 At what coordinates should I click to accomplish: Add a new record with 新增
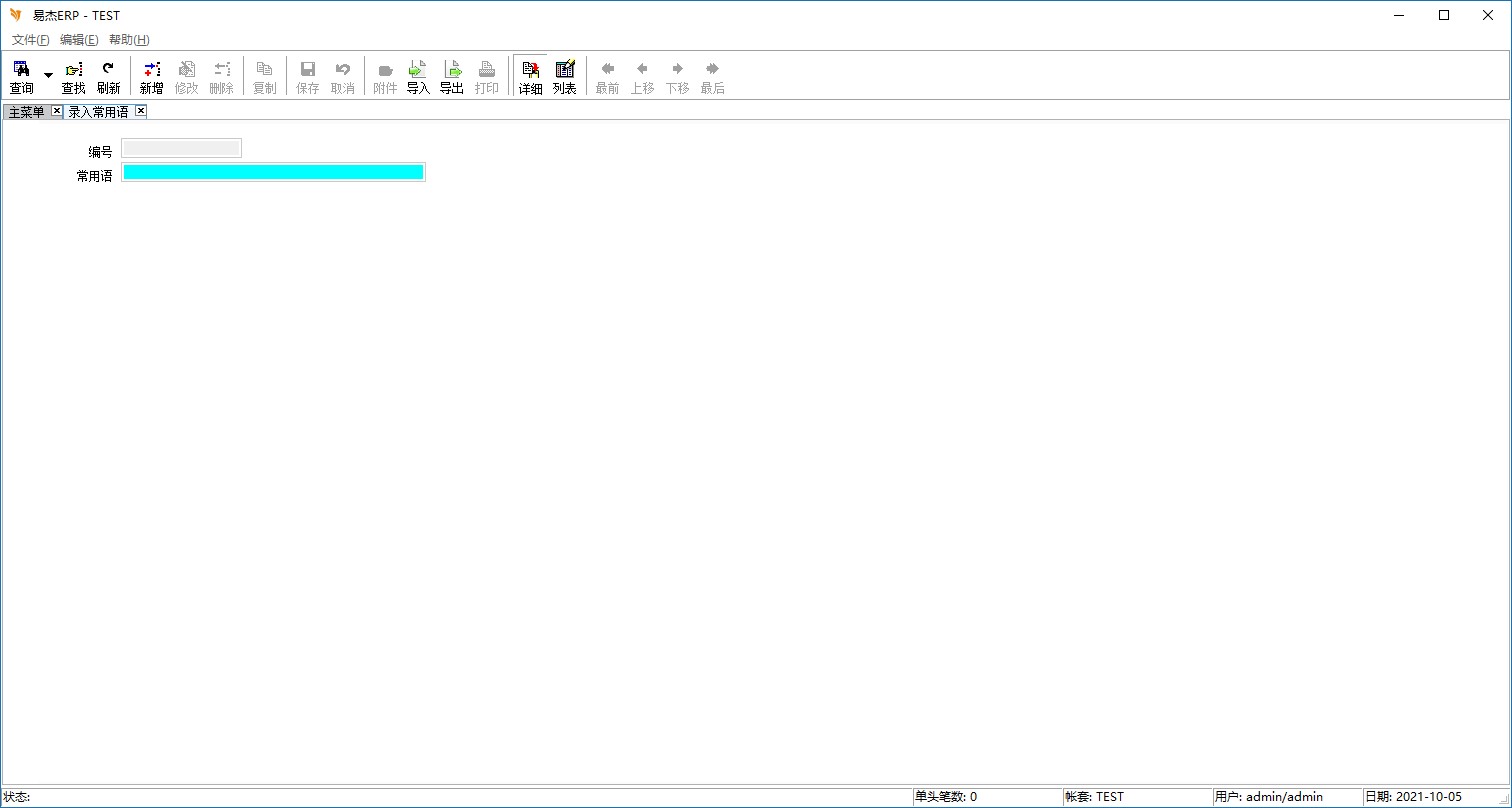click(x=151, y=76)
